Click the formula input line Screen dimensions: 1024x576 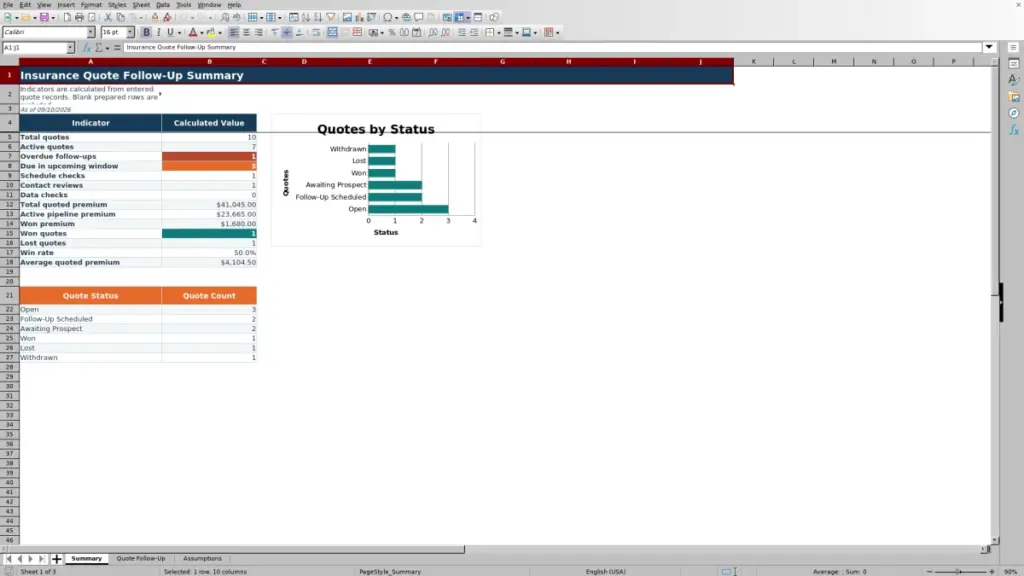click(552, 48)
